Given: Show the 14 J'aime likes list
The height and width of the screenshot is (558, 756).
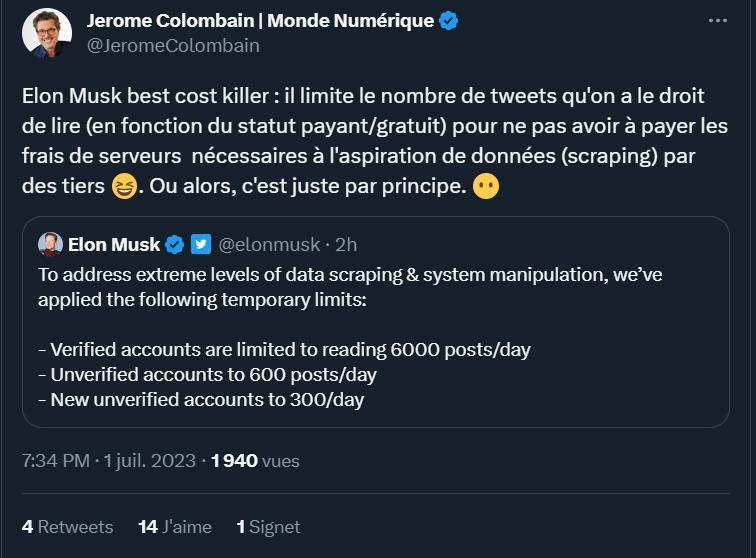Looking at the screenshot, I should pyautogui.click(x=175, y=526).
